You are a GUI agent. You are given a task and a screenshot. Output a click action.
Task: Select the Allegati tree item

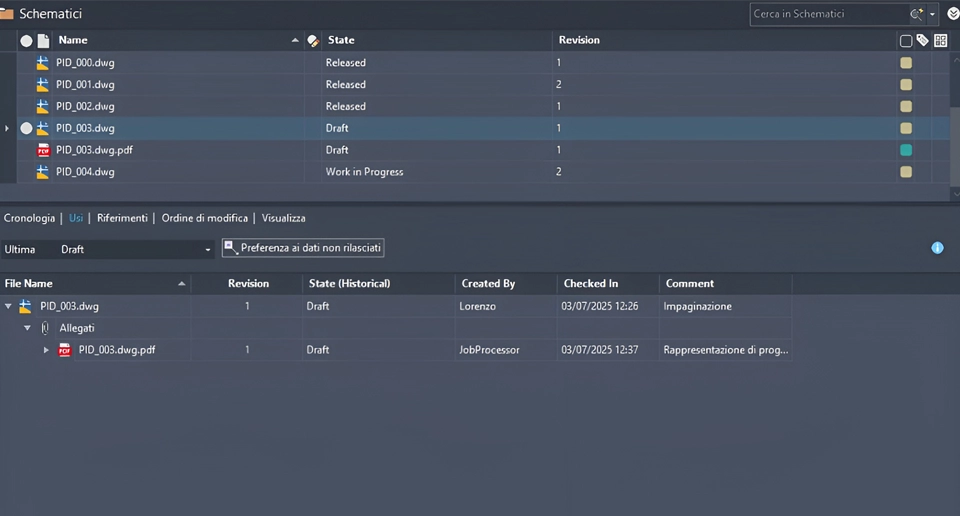[x=77, y=328]
